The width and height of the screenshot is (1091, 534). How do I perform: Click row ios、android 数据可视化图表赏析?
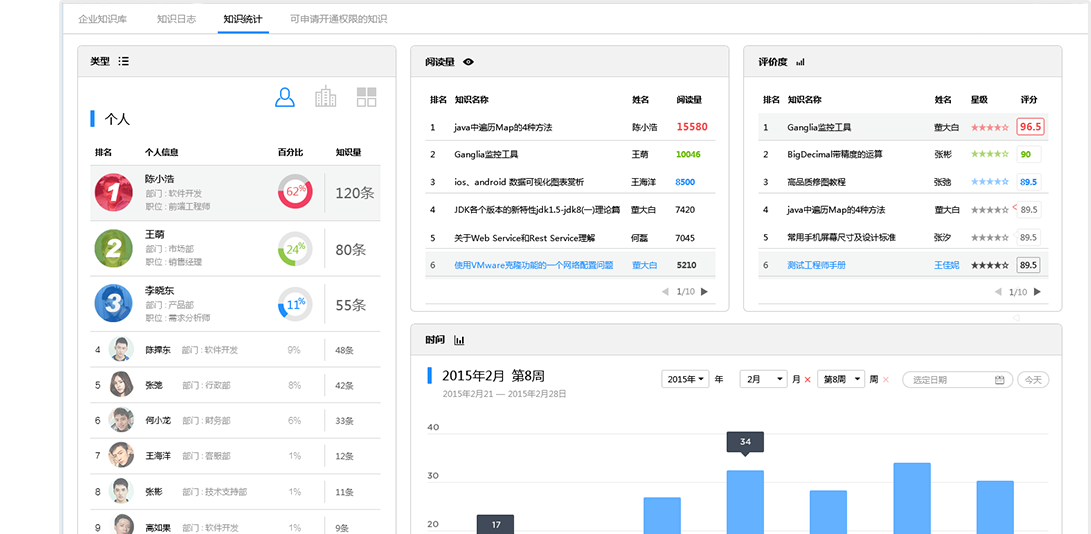571,182
